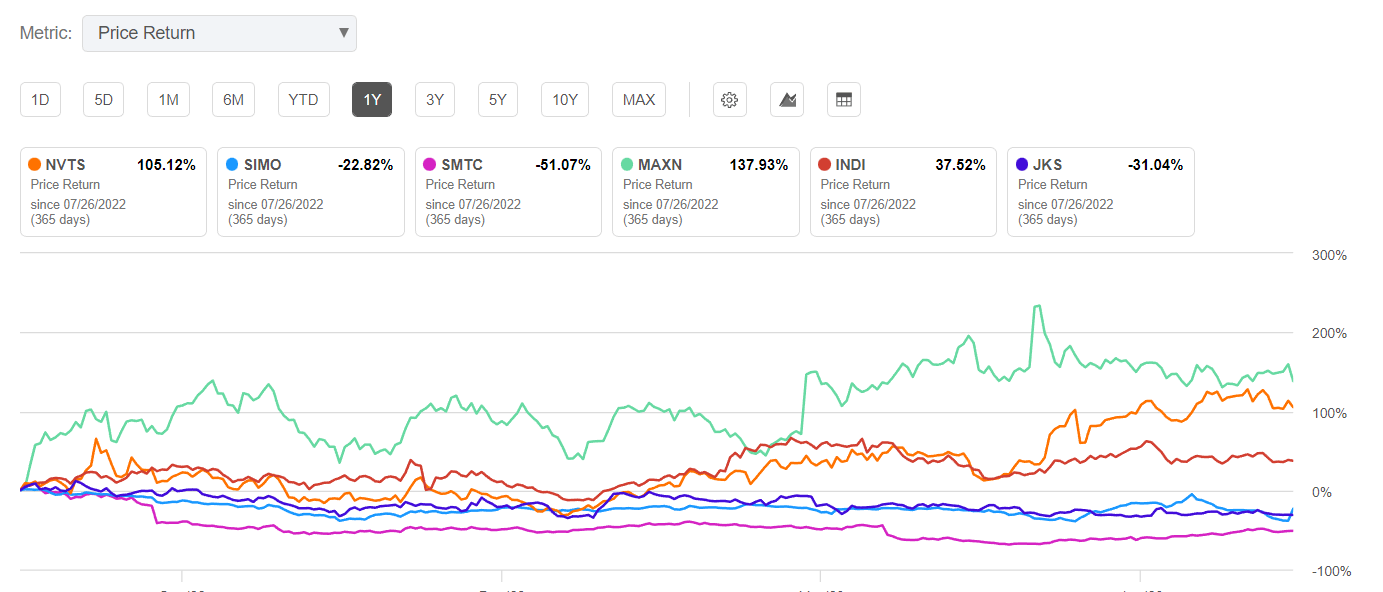Select the 5D time range
The width and height of the screenshot is (1383, 592).
(x=103, y=99)
